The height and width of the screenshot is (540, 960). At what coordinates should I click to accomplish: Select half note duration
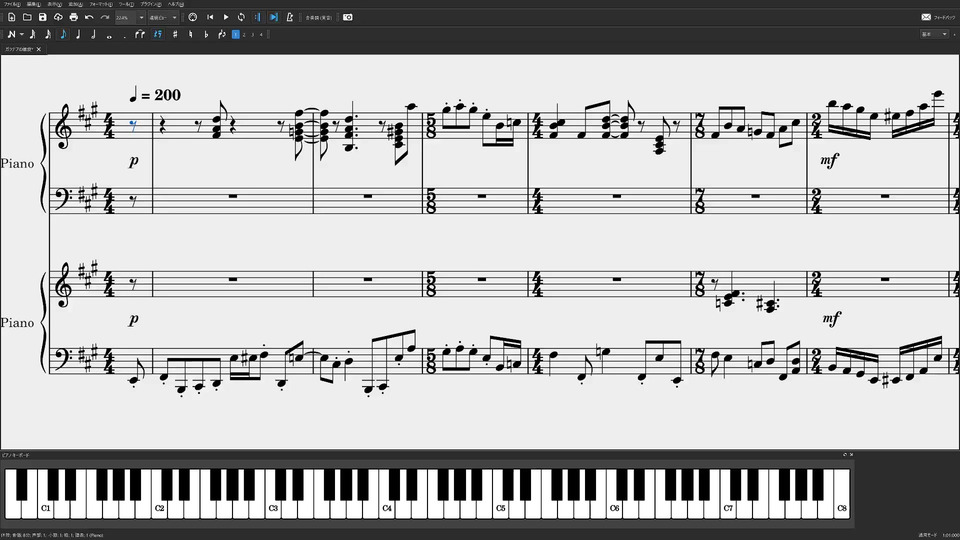click(93, 34)
